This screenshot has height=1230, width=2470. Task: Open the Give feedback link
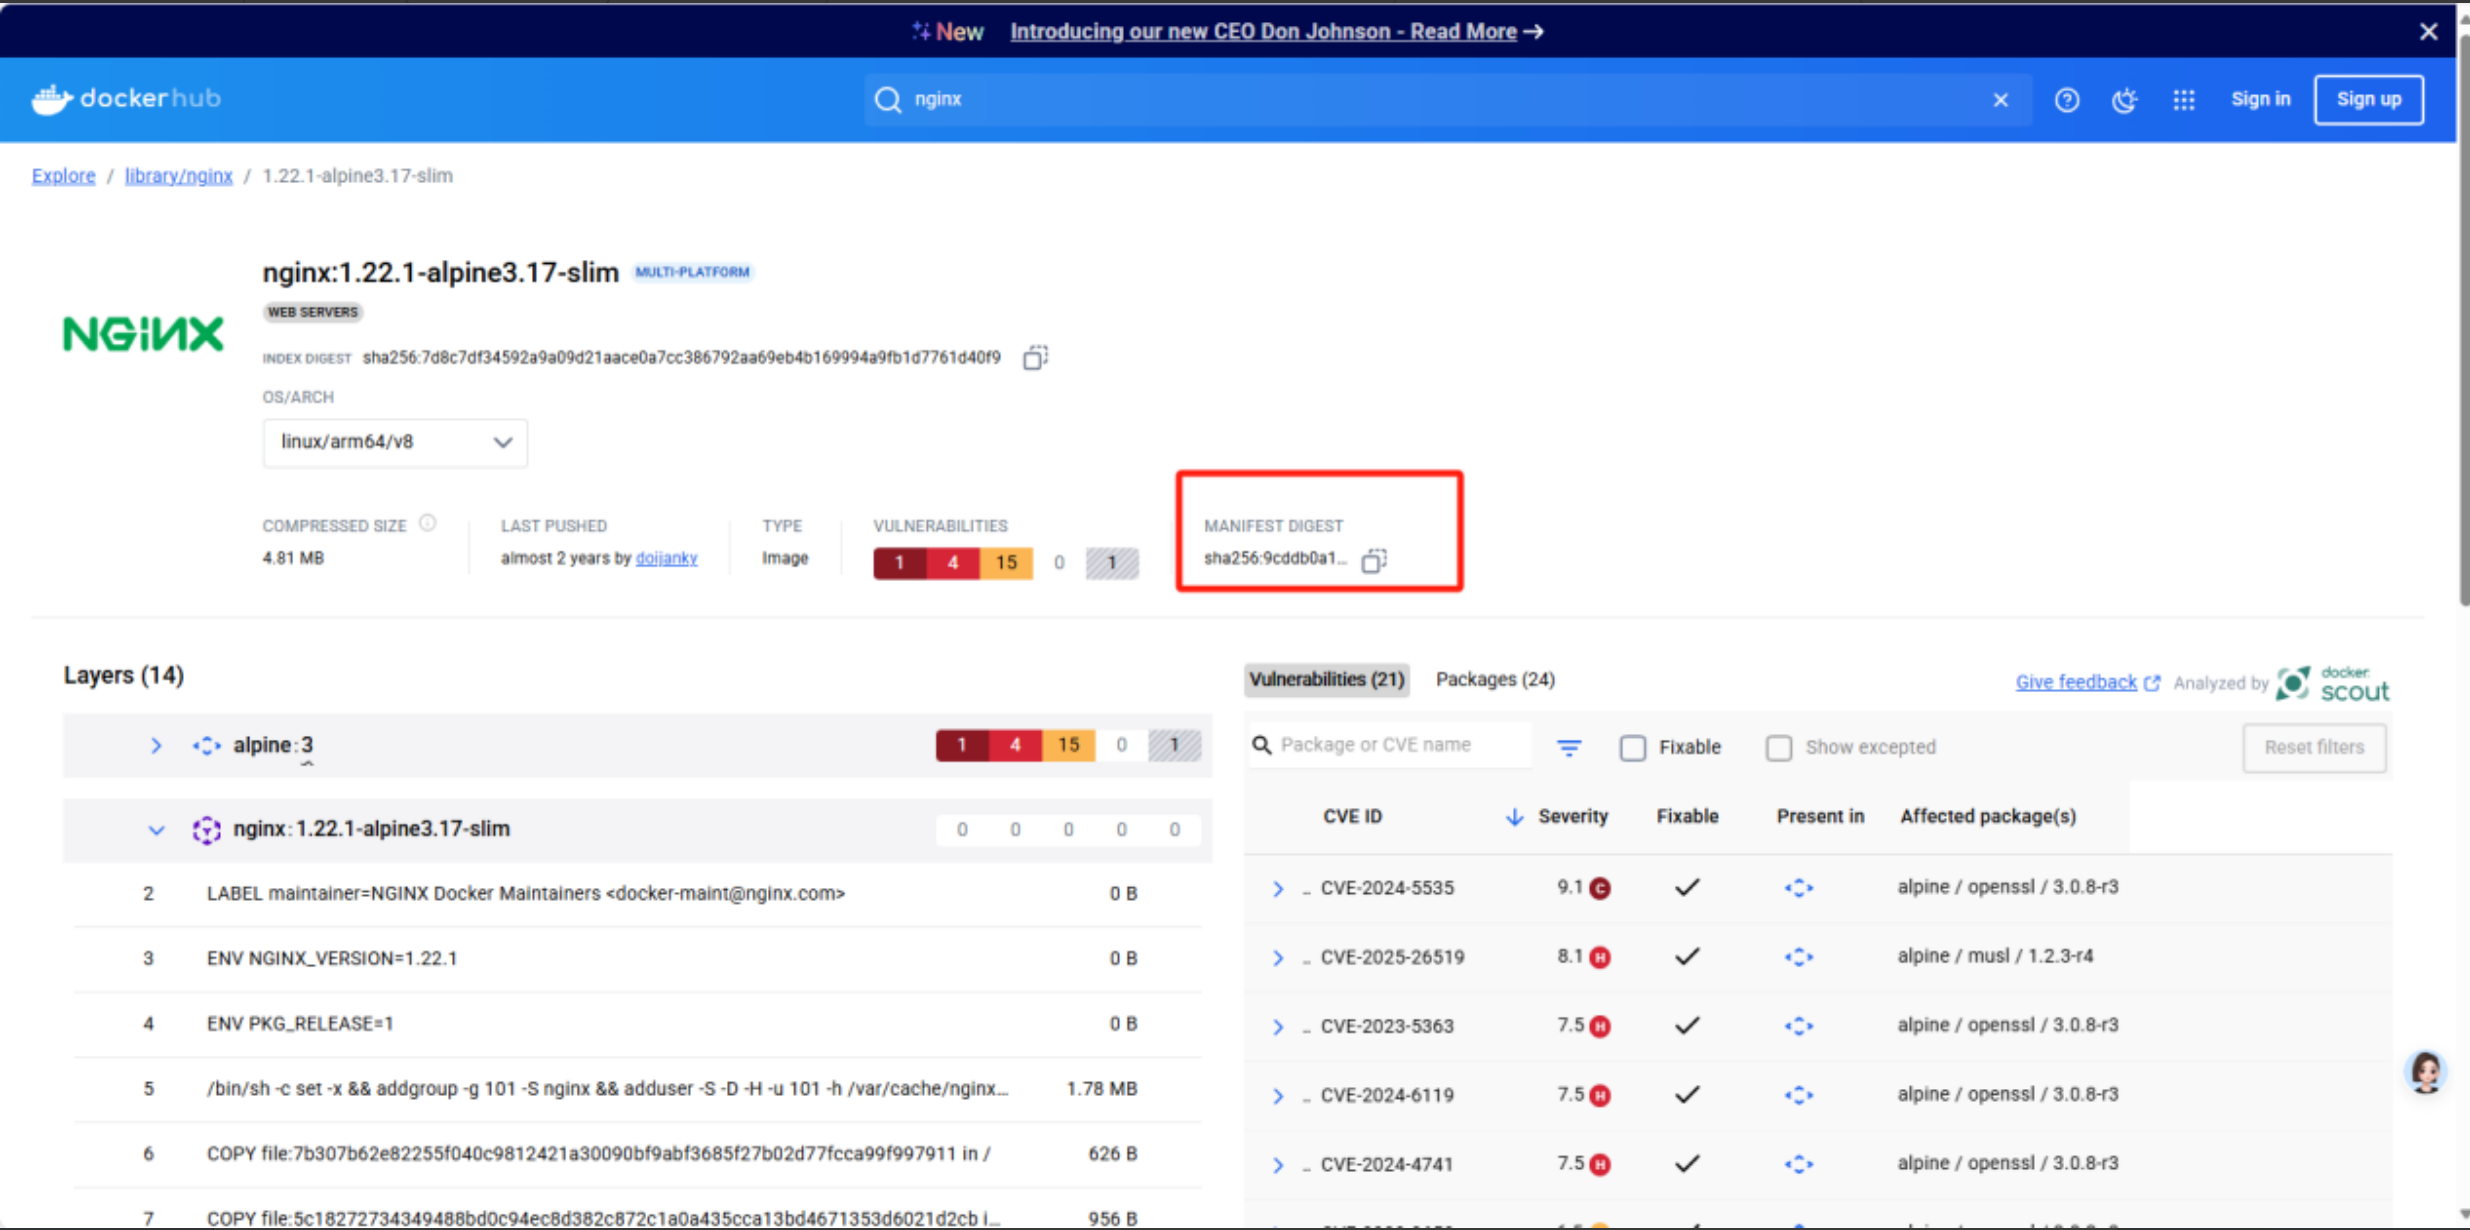(2087, 682)
